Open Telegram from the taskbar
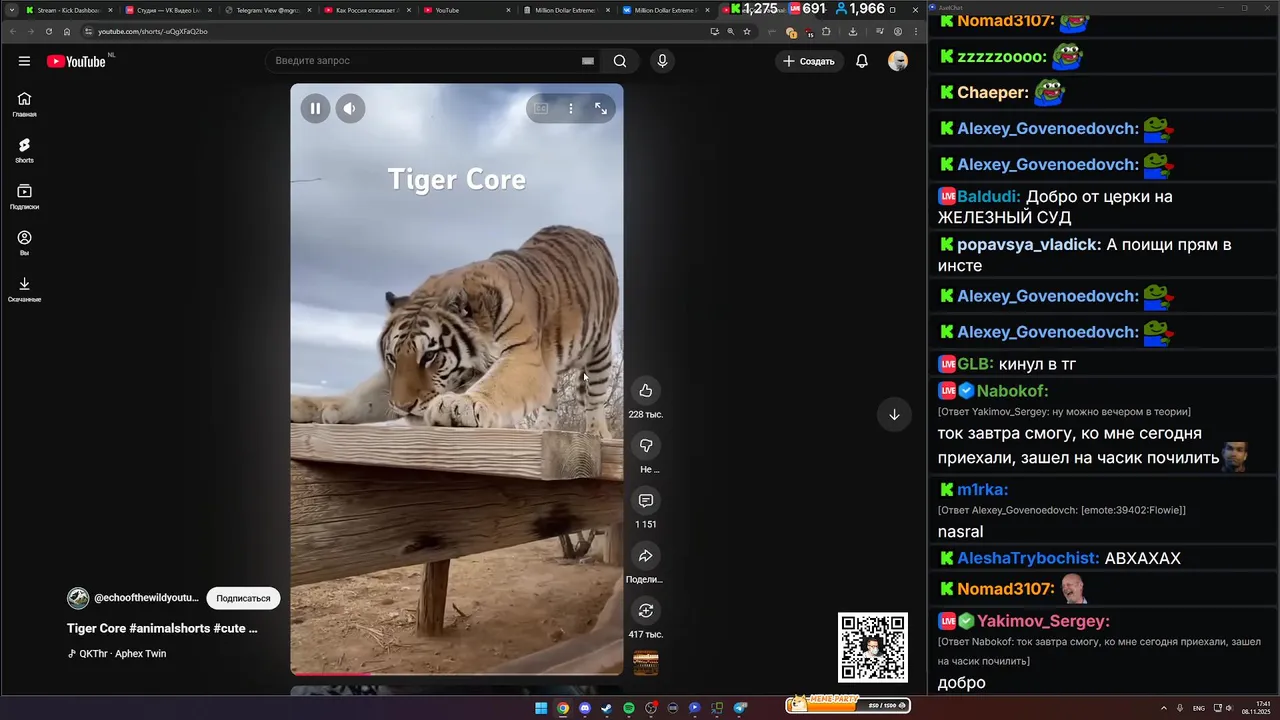Screen dimensions: 1280x720 coord(740,708)
